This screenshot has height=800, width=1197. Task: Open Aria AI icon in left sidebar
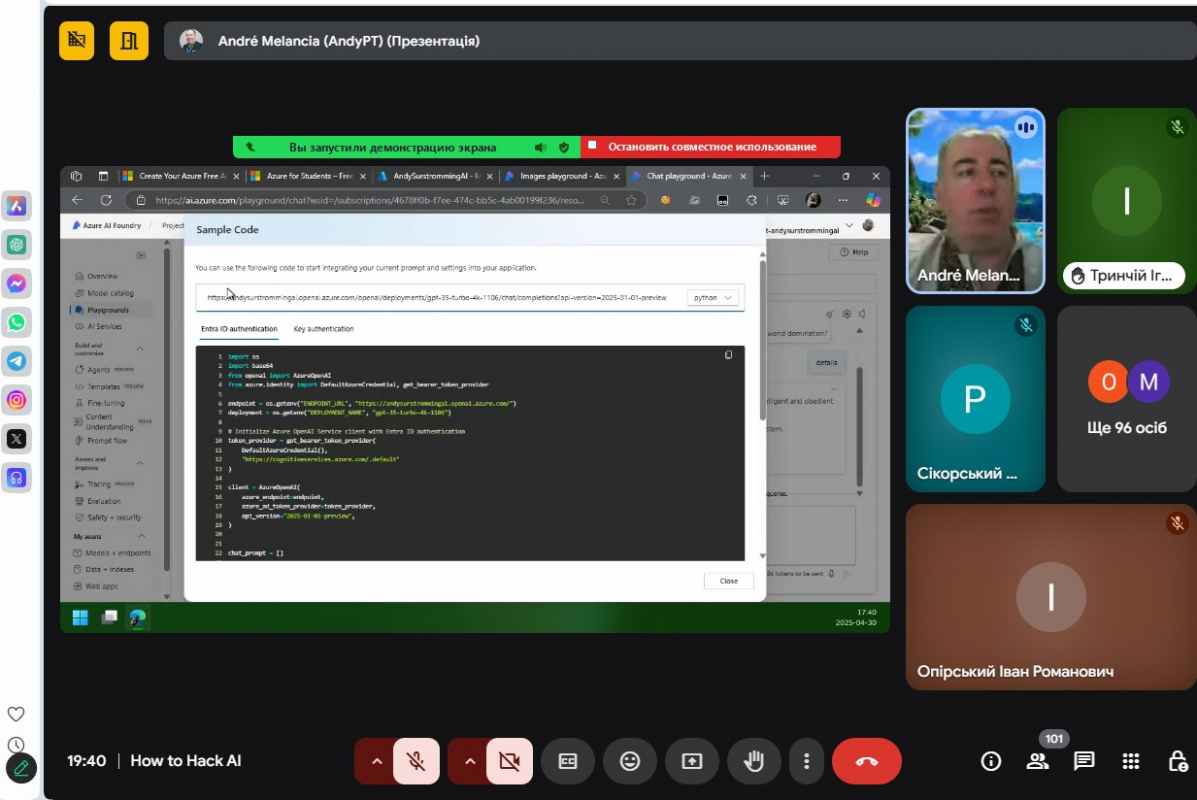17,206
